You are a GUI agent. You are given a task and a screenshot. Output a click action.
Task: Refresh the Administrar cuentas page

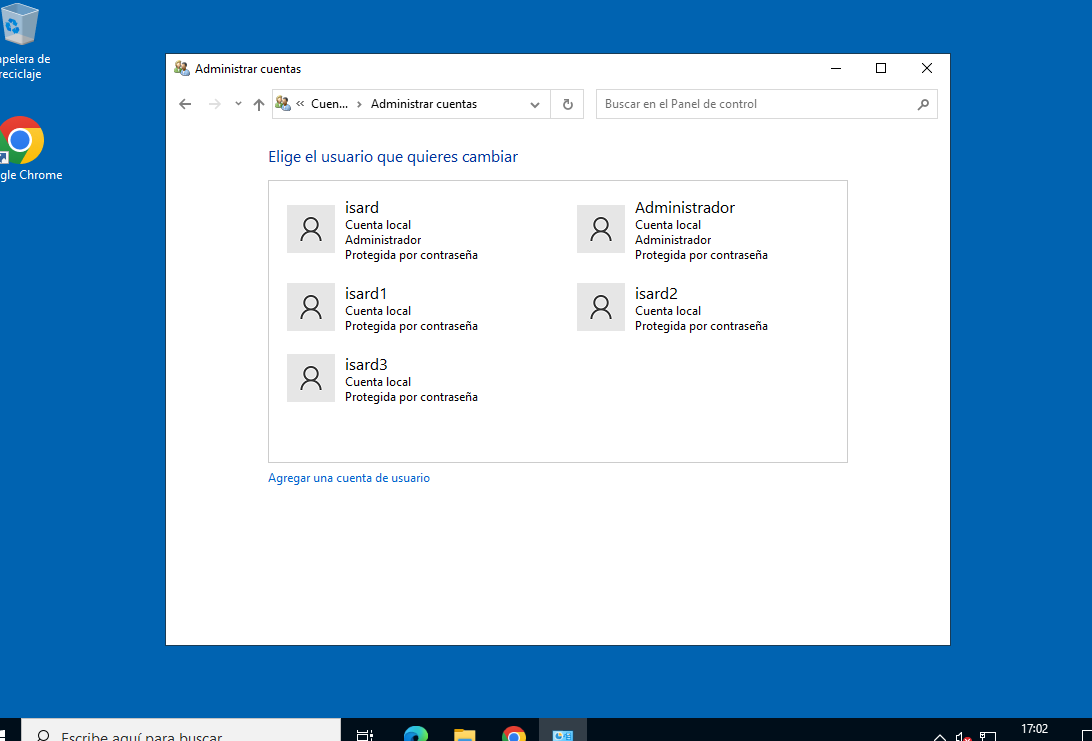[x=567, y=104]
